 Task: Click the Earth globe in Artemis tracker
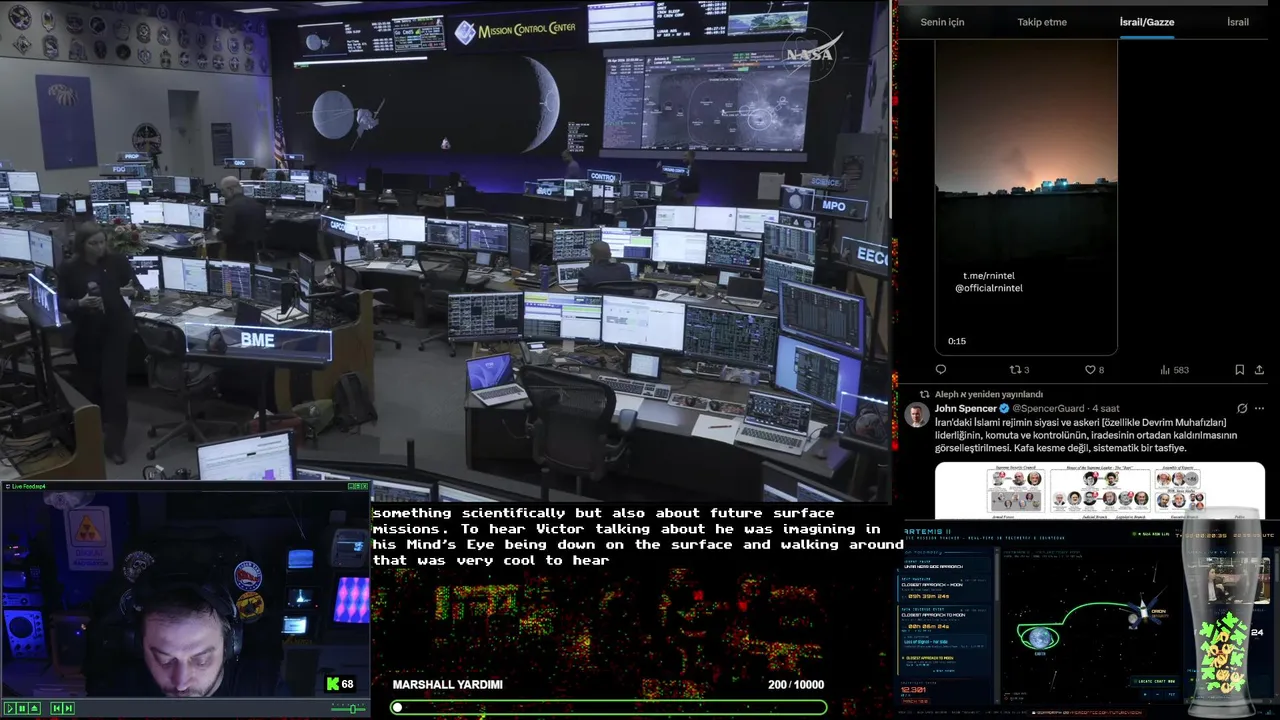tap(1040, 638)
